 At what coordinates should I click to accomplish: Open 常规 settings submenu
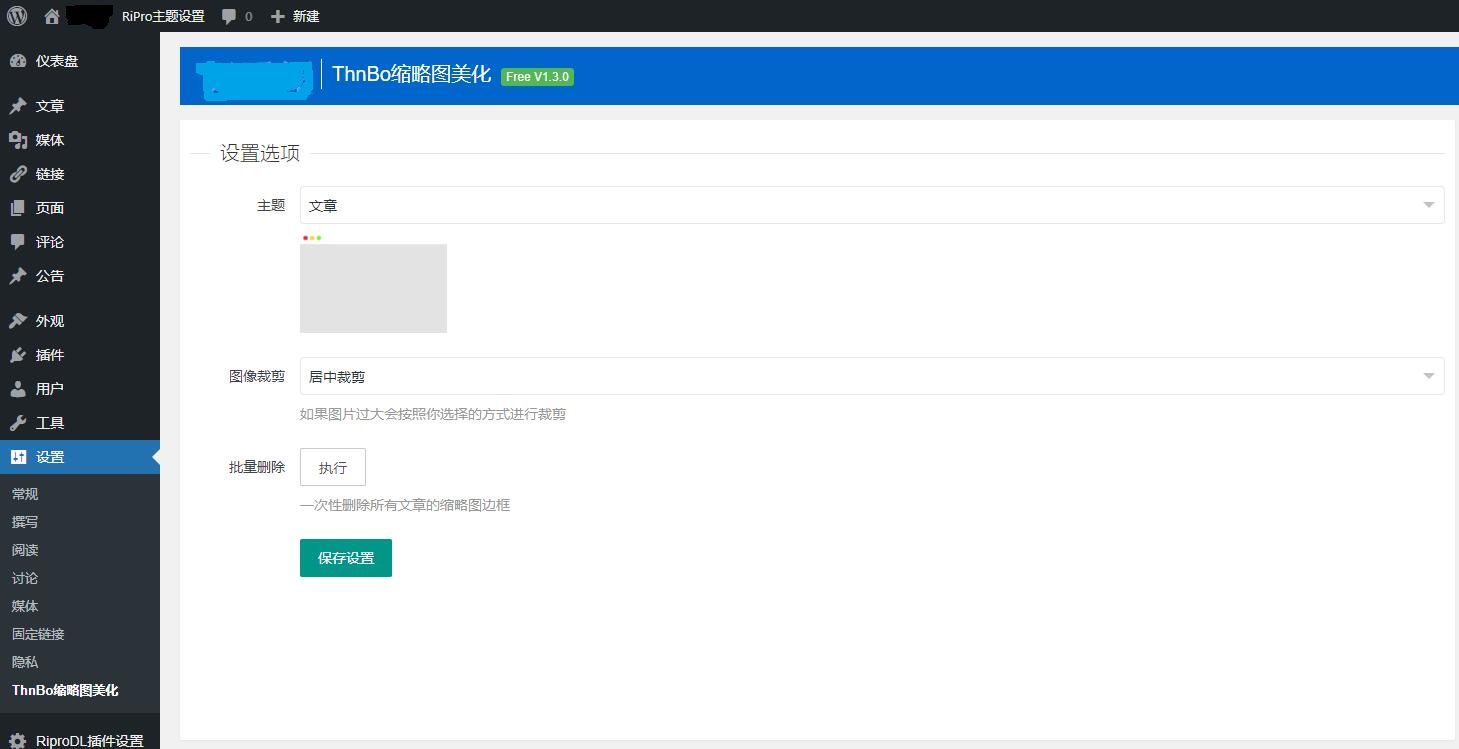(x=25, y=494)
